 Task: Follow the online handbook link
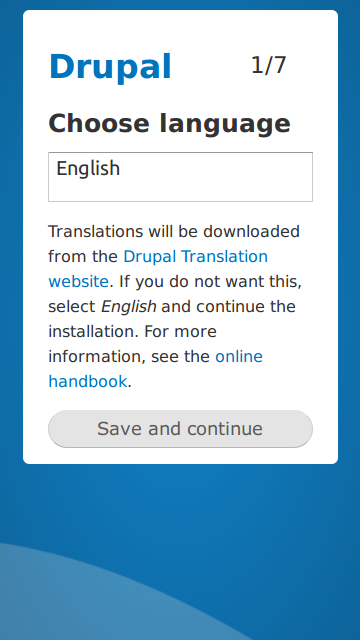[156, 369]
